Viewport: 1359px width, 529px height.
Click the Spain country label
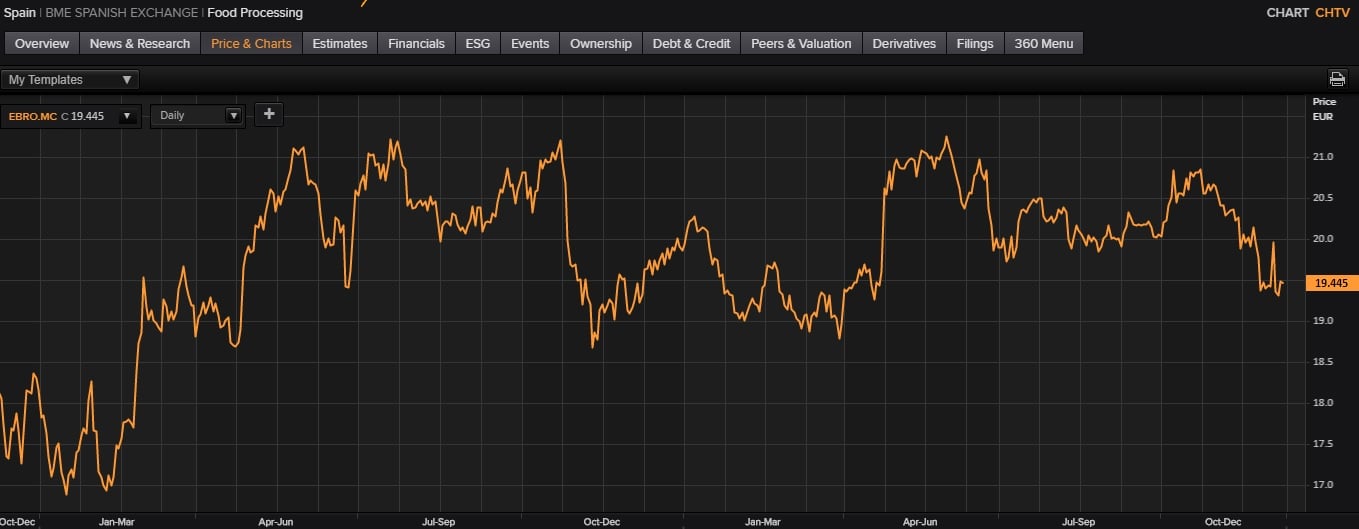[21, 13]
